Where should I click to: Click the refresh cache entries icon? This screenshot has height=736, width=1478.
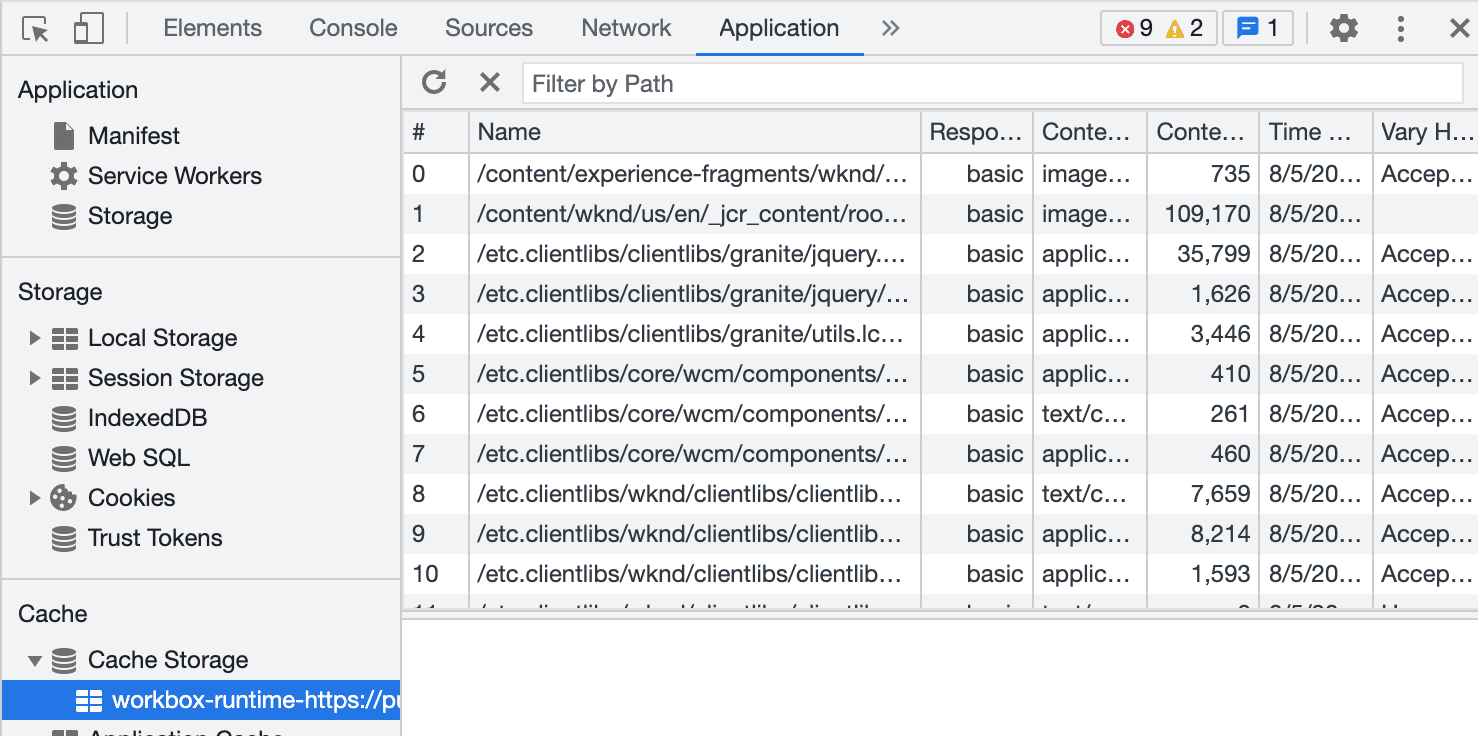pyautogui.click(x=434, y=82)
